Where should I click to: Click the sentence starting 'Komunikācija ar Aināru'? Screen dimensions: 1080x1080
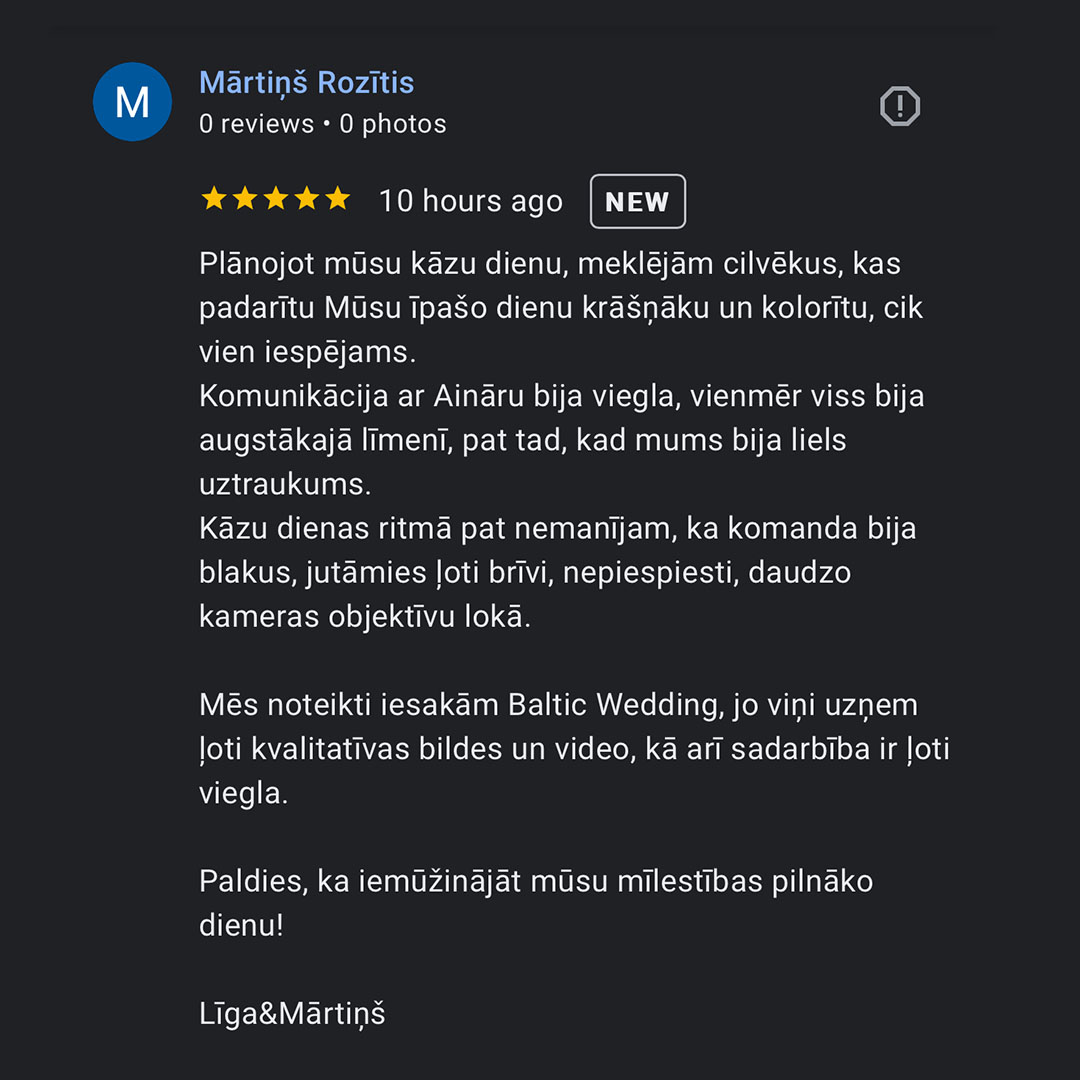pyautogui.click(x=561, y=440)
